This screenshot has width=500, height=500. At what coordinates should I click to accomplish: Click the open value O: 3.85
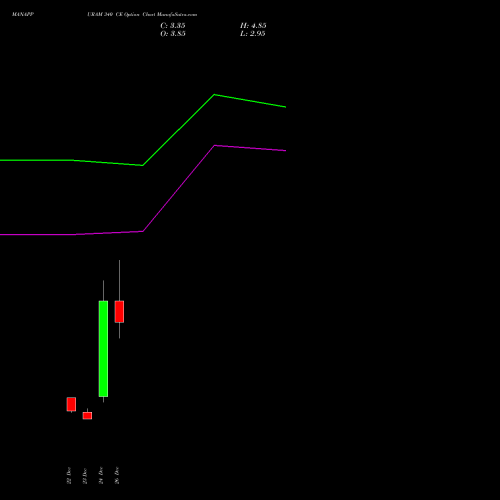click(x=173, y=34)
